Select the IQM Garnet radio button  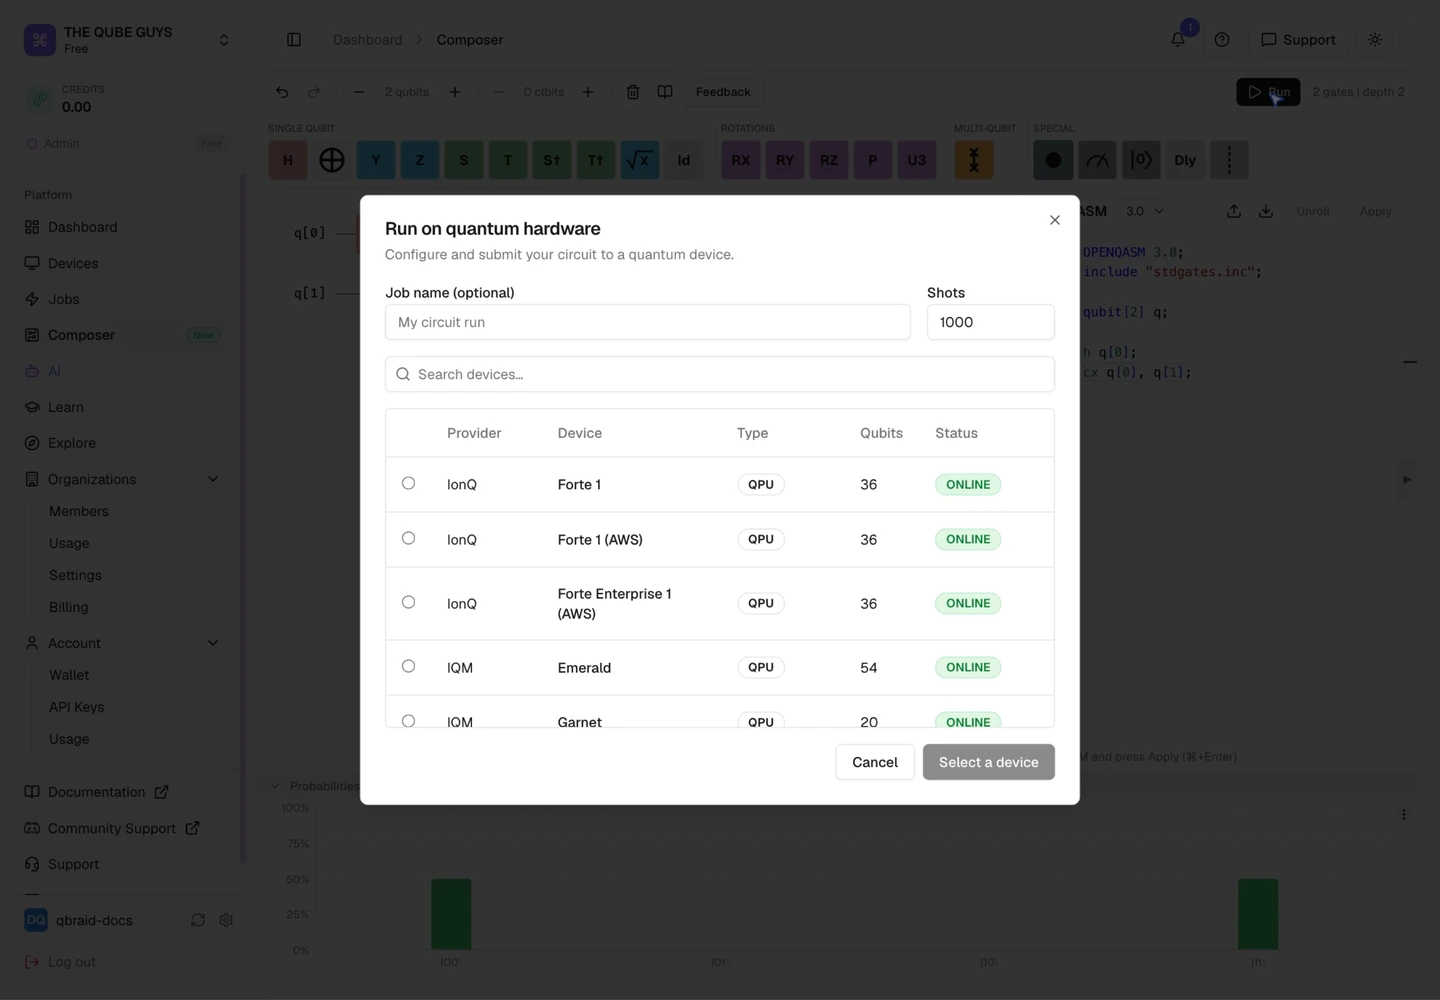click(408, 721)
